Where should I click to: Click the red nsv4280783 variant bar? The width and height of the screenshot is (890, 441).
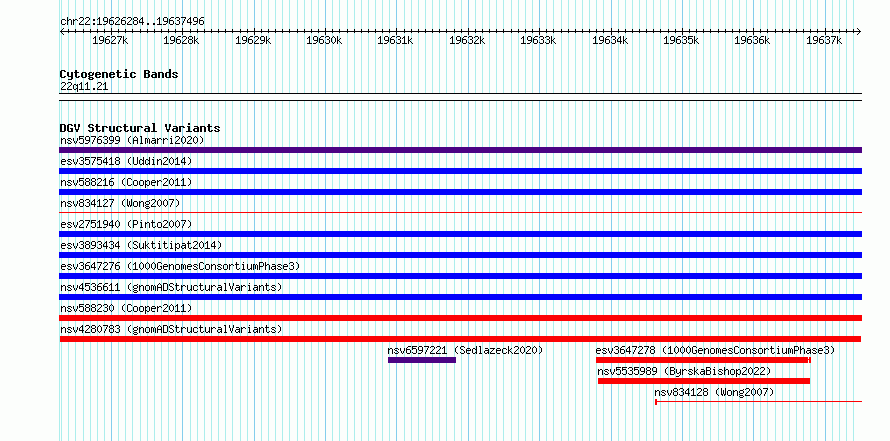click(460, 339)
